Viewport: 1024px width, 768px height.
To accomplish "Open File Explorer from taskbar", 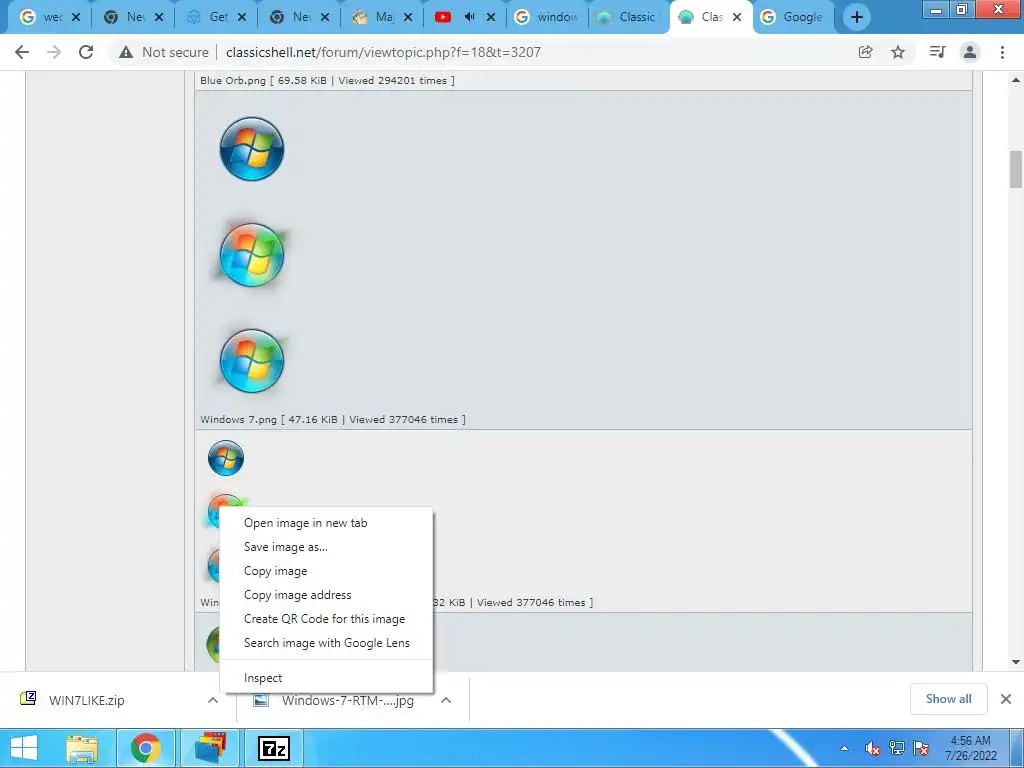I will [x=82, y=748].
